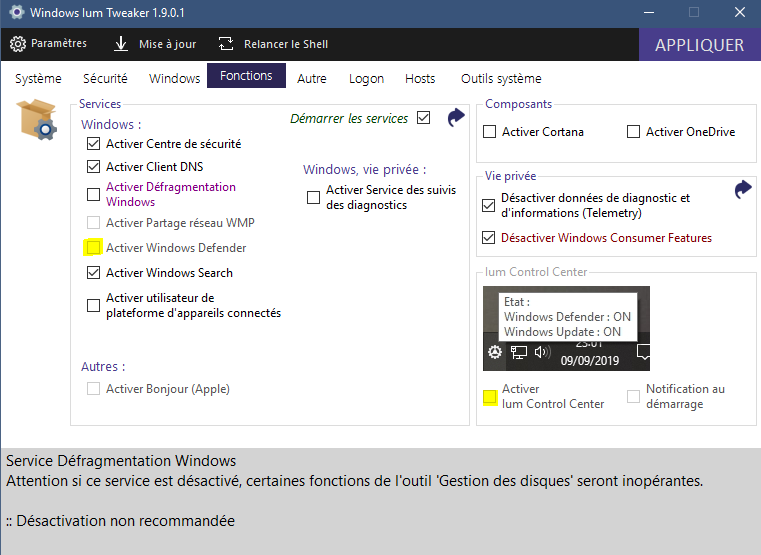Click the blue arrow beside Démarrer les services
The width and height of the screenshot is (761, 555).
[456, 117]
